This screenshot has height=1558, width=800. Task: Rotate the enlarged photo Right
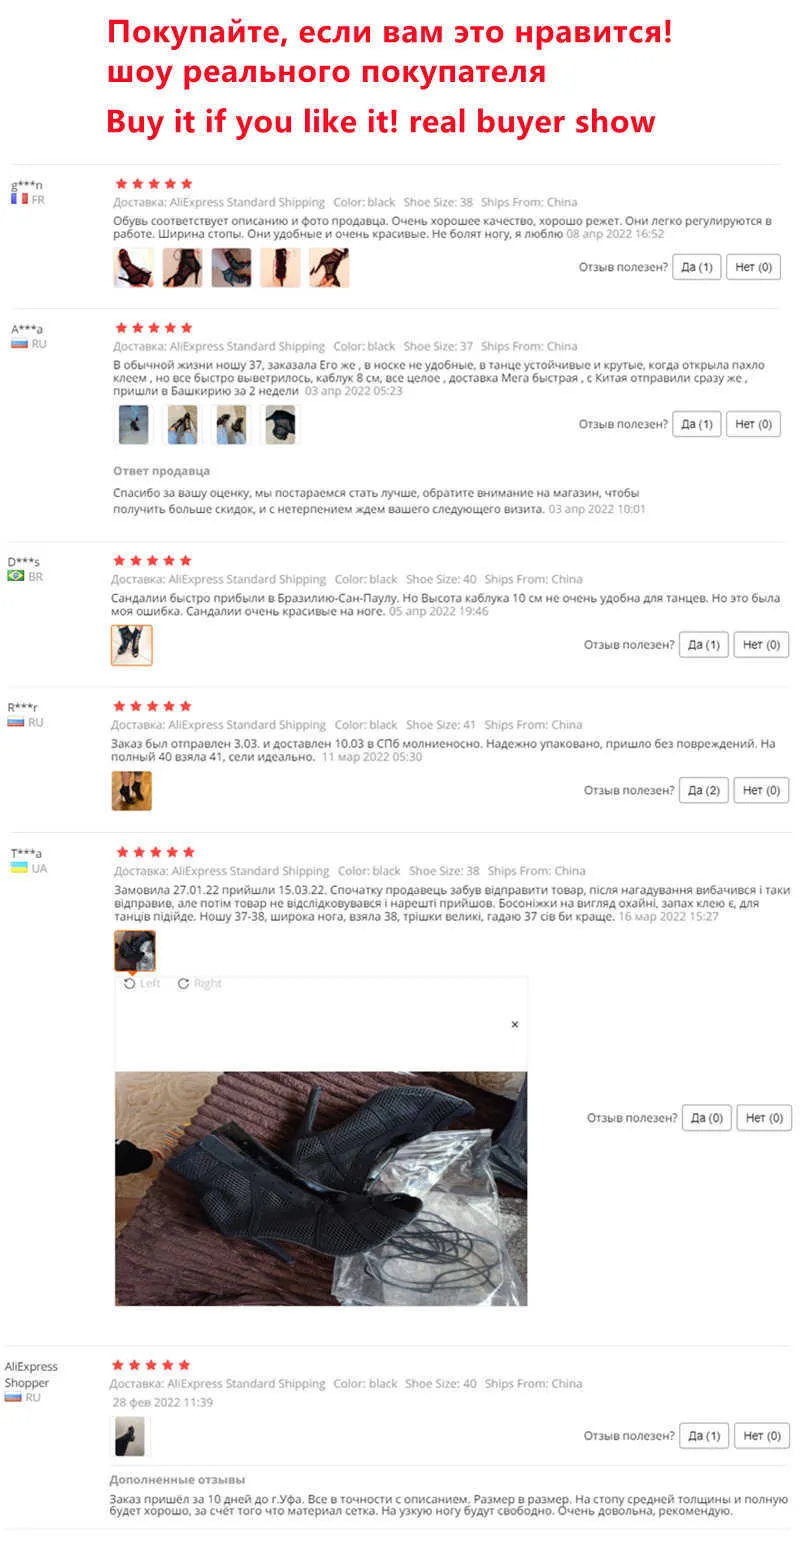(x=200, y=983)
